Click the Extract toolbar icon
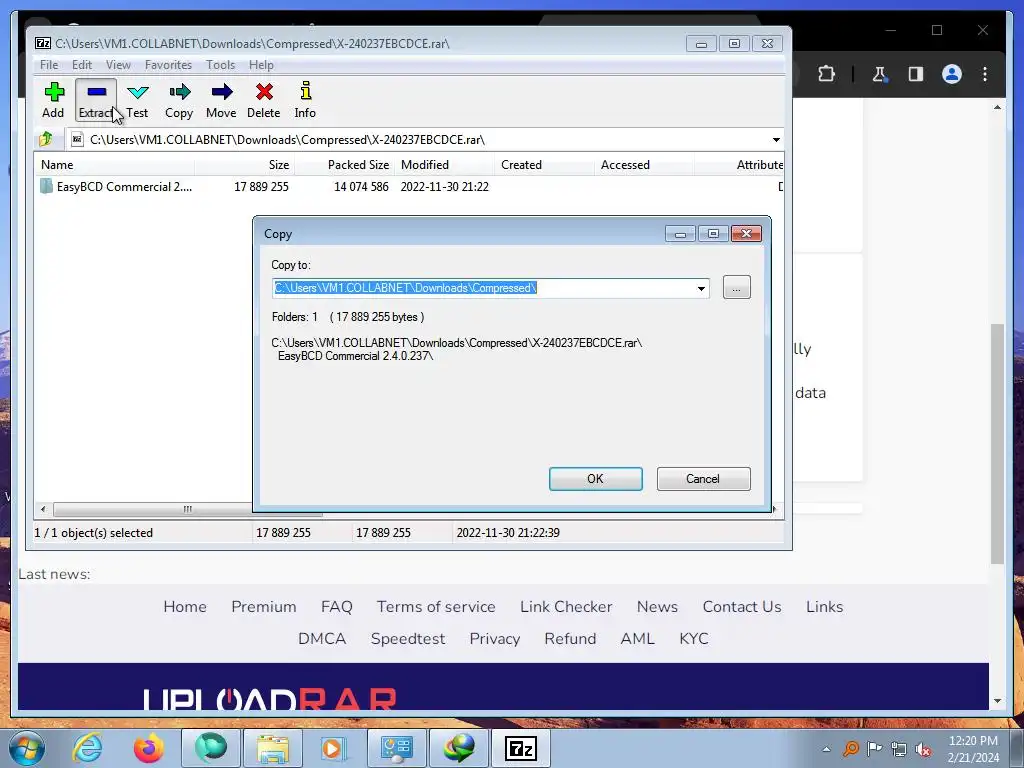The width and height of the screenshot is (1024, 768). click(96, 100)
